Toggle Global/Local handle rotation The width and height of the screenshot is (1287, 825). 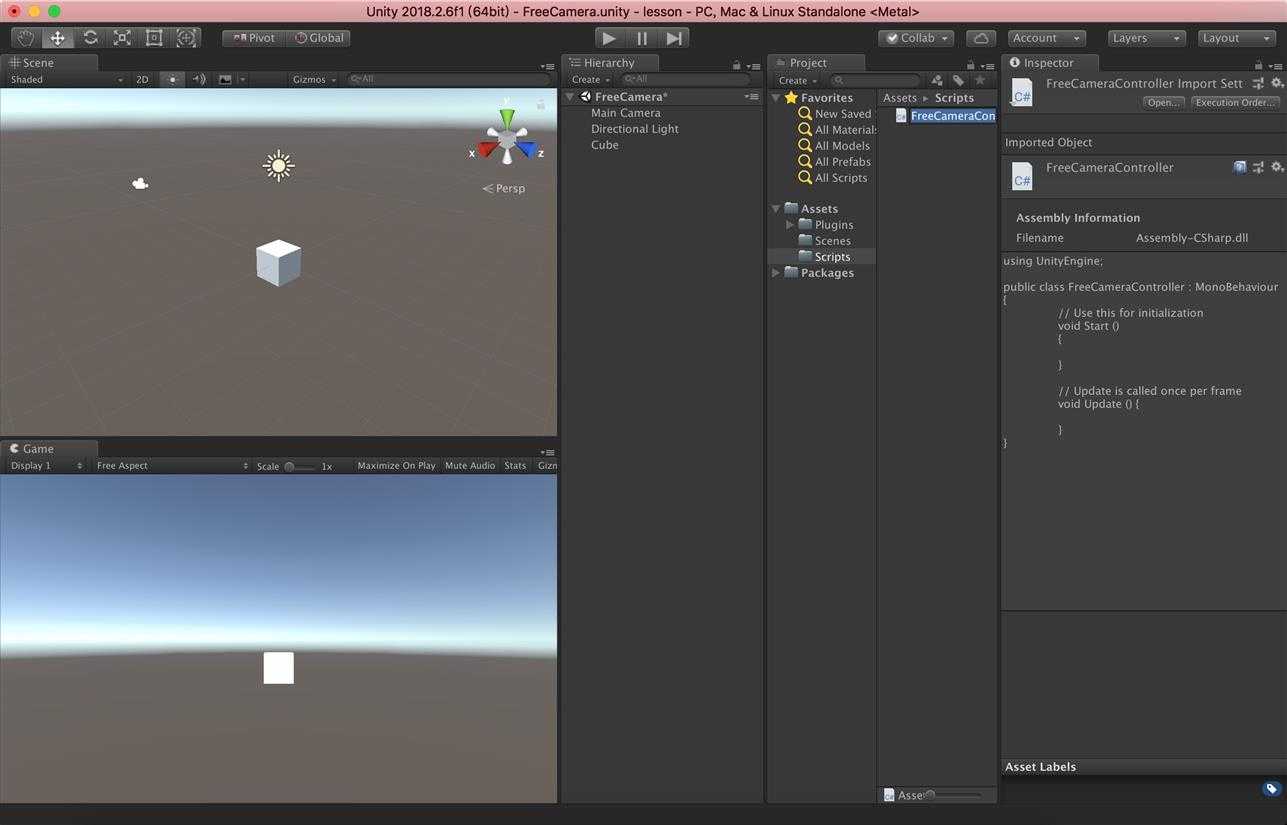pos(319,38)
